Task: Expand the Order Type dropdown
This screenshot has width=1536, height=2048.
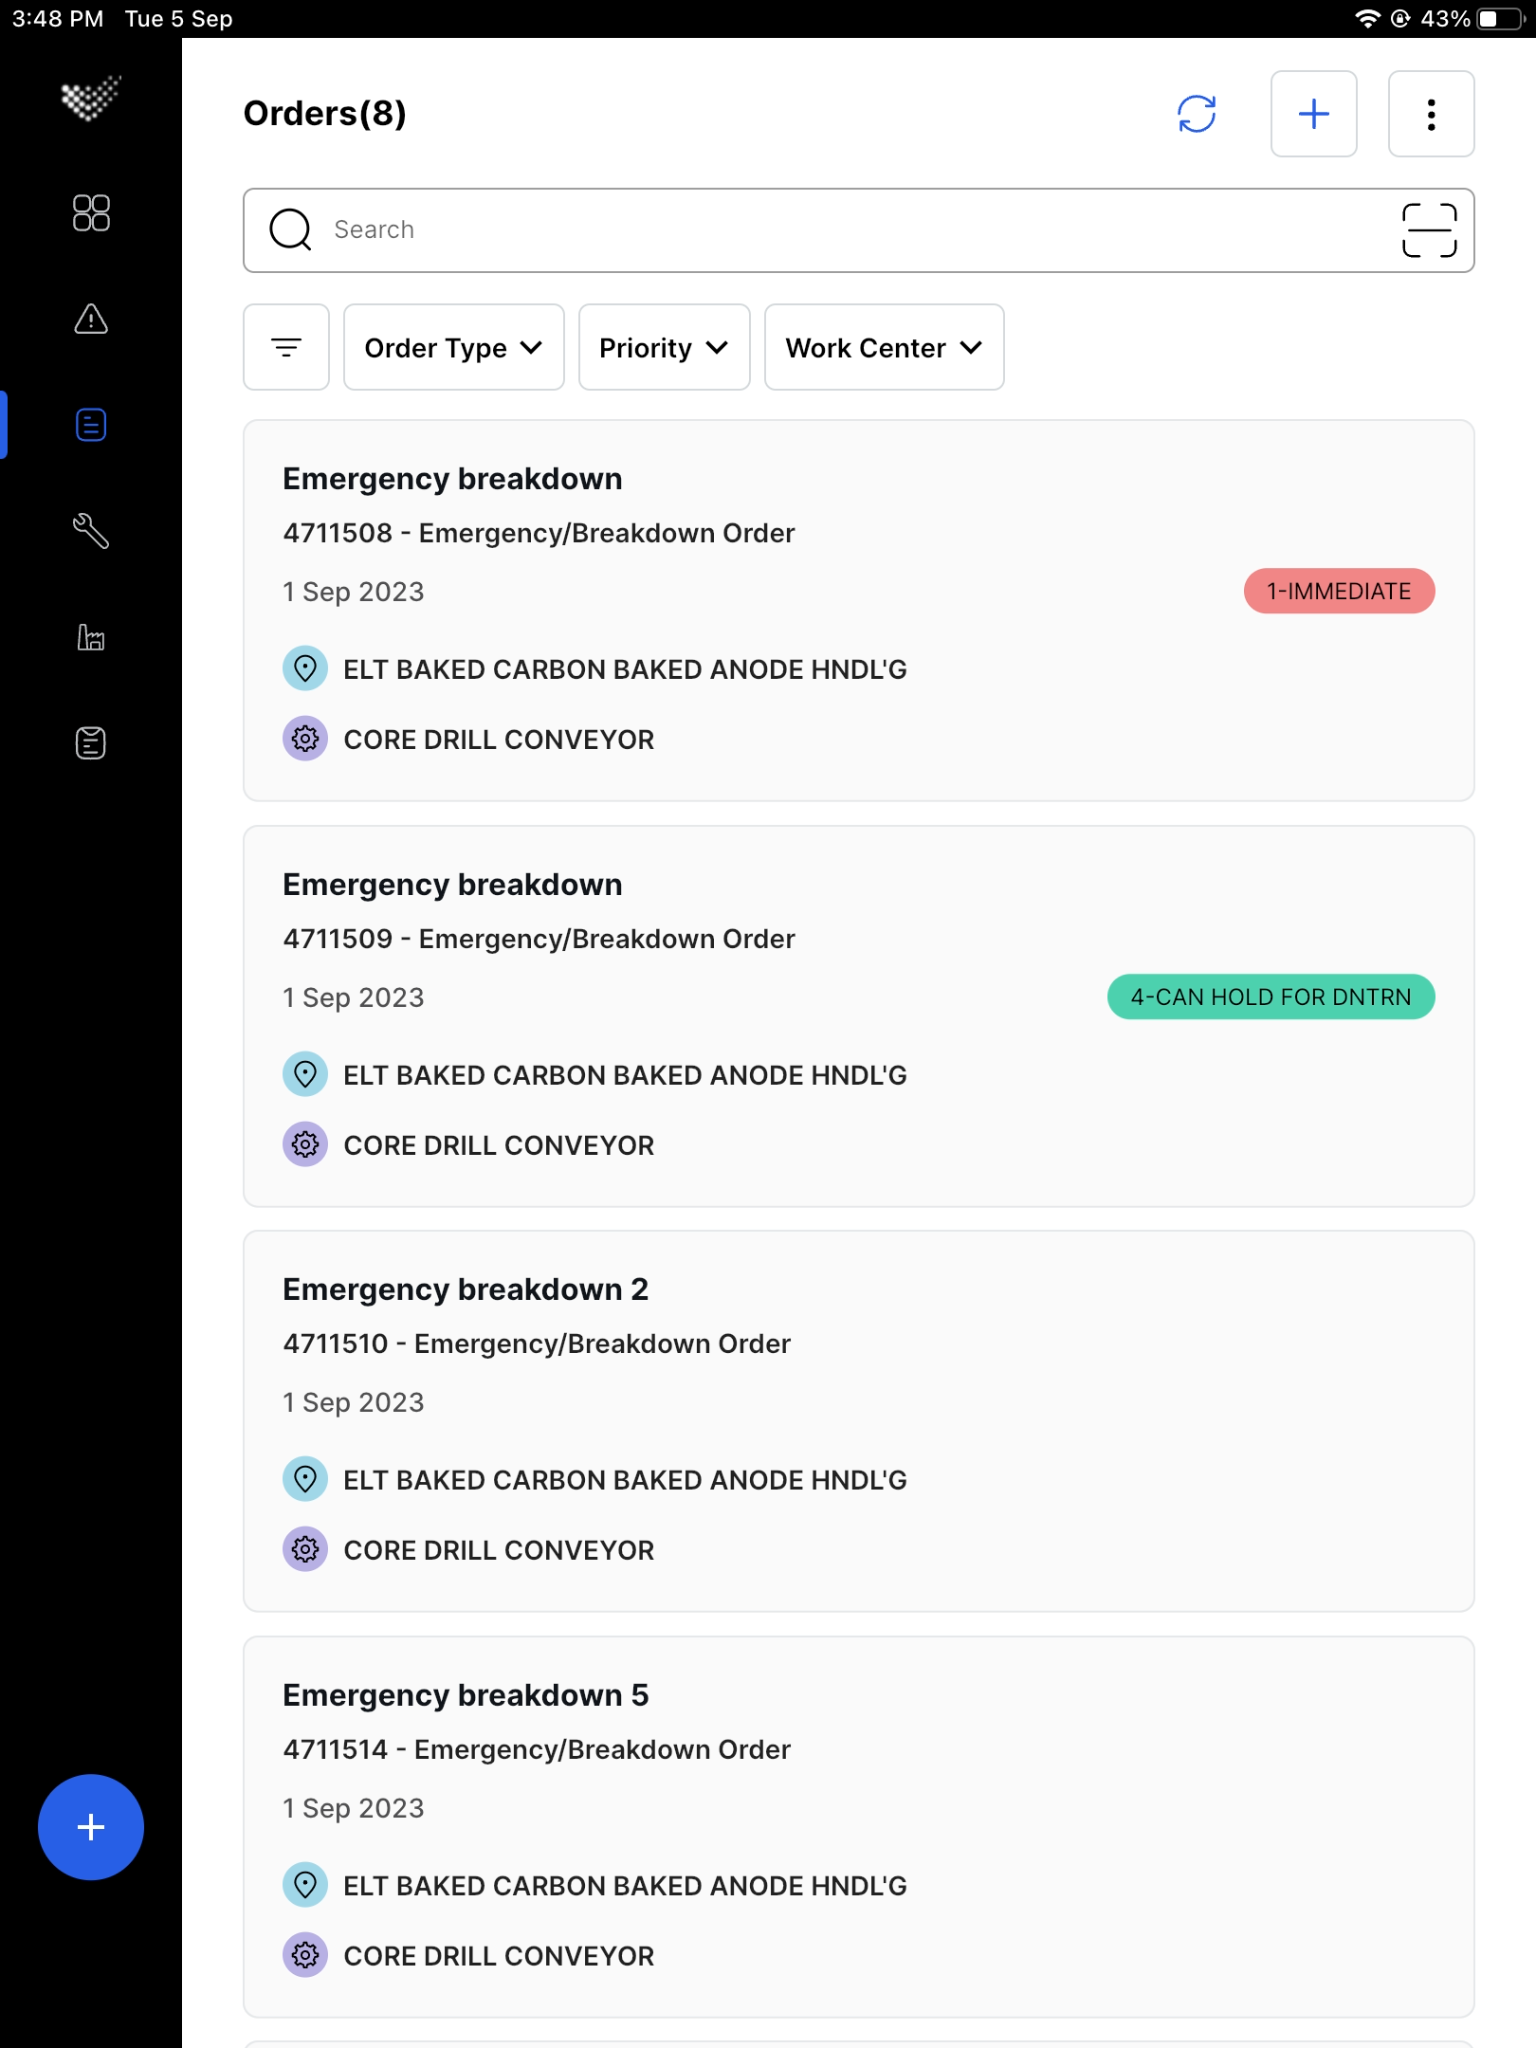Action: pos(454,347)
